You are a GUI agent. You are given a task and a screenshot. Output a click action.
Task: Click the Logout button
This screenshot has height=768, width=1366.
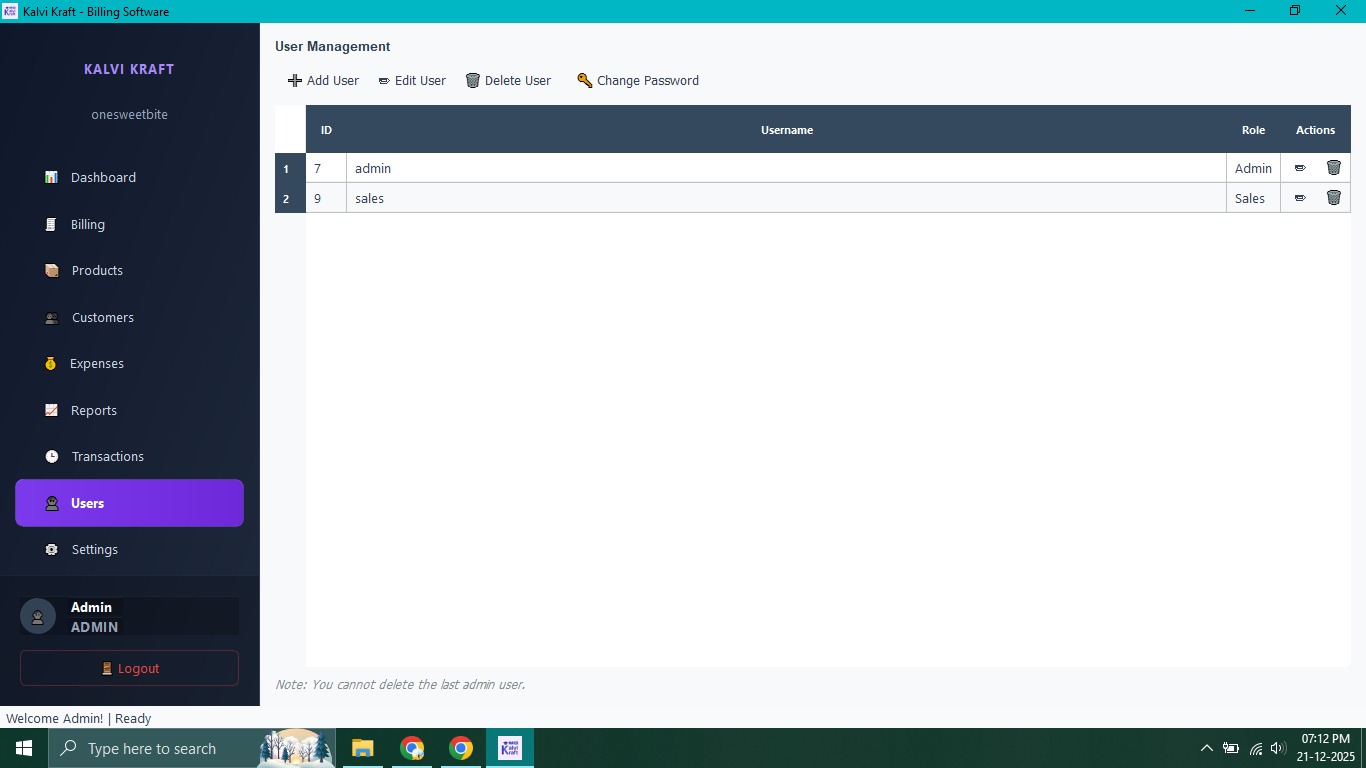129,668
